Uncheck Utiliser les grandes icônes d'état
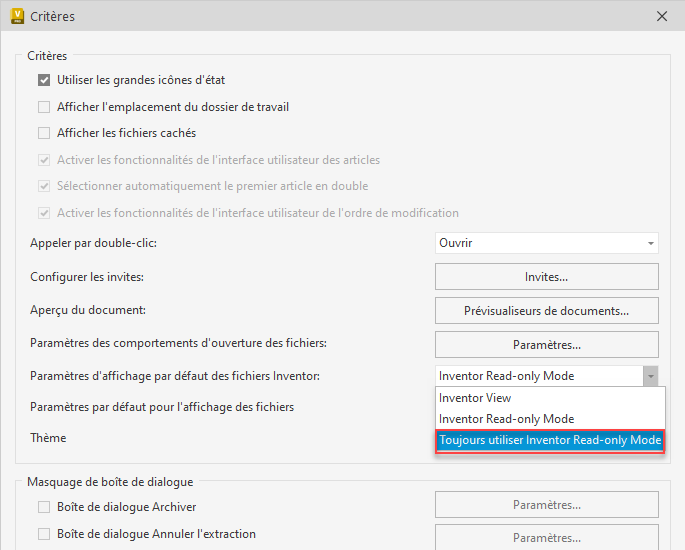This screenshot has width=685, height=550. point(44,80)
